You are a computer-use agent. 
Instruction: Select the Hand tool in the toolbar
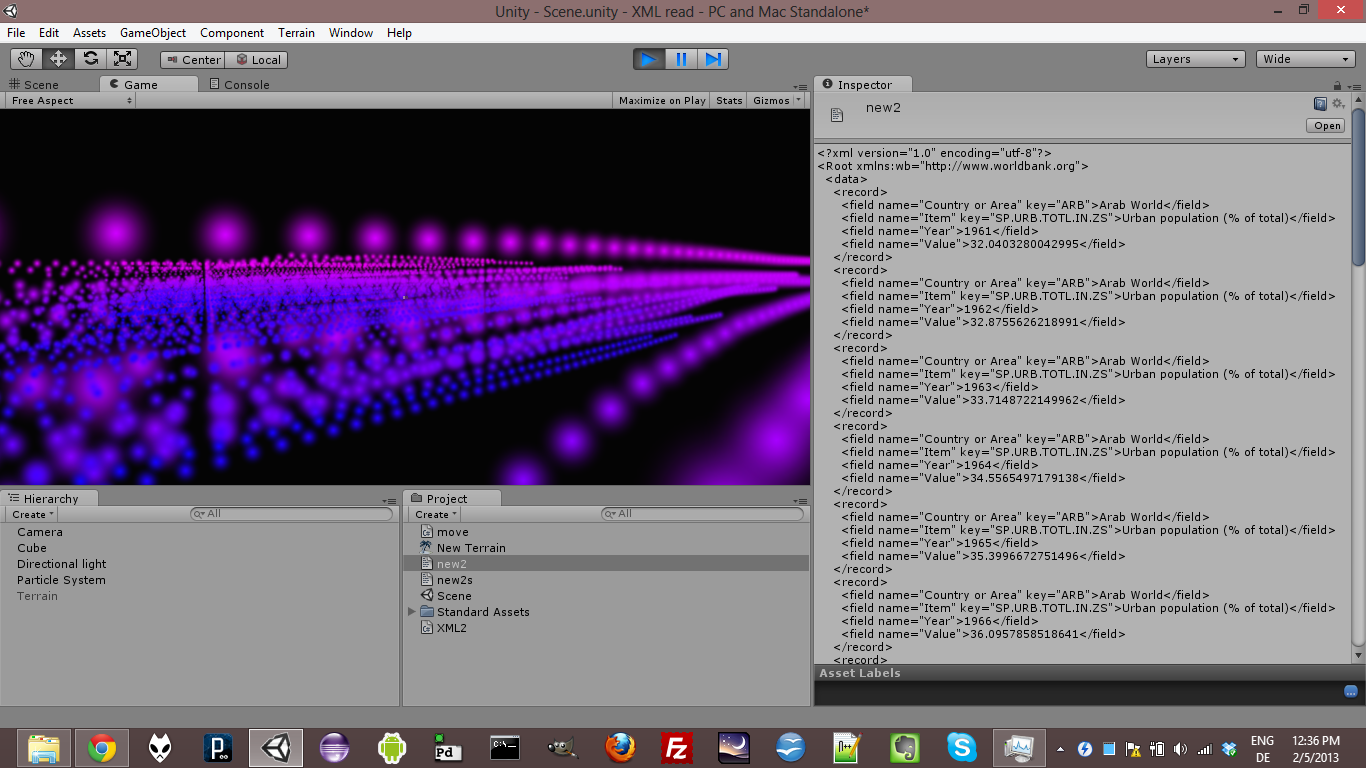[26, 58]
